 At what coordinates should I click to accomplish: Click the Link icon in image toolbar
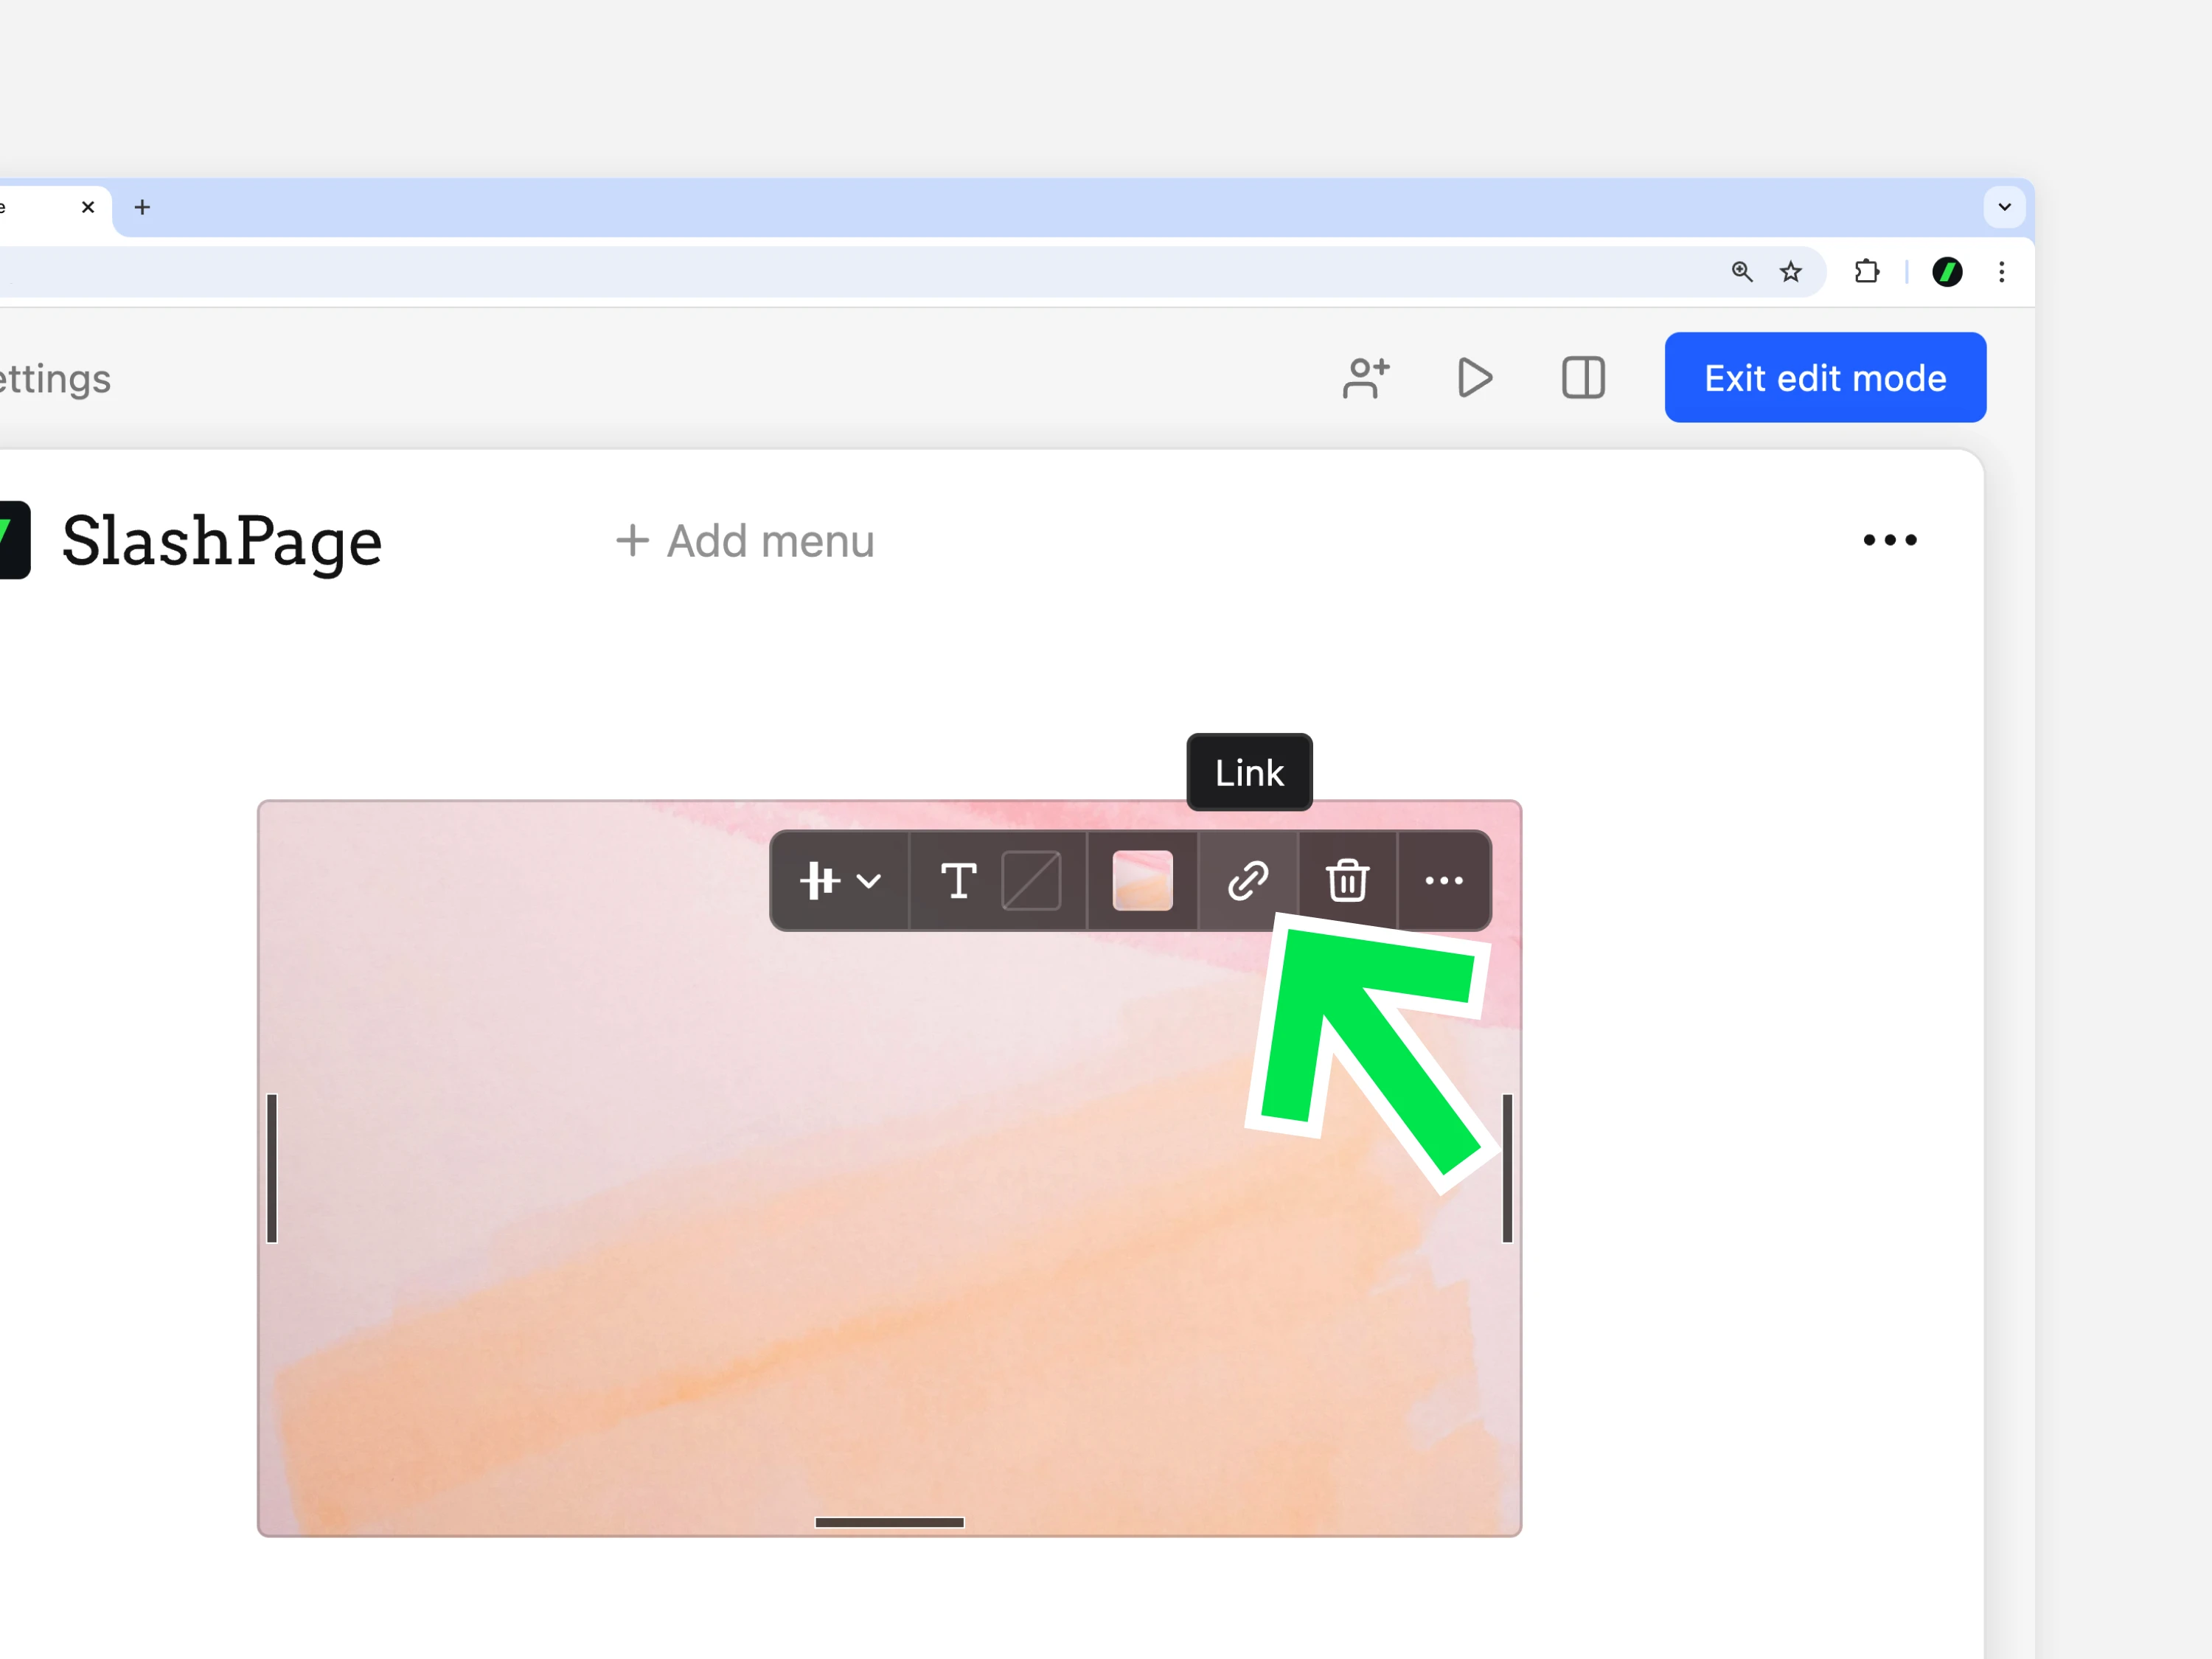pos(1248,881)
